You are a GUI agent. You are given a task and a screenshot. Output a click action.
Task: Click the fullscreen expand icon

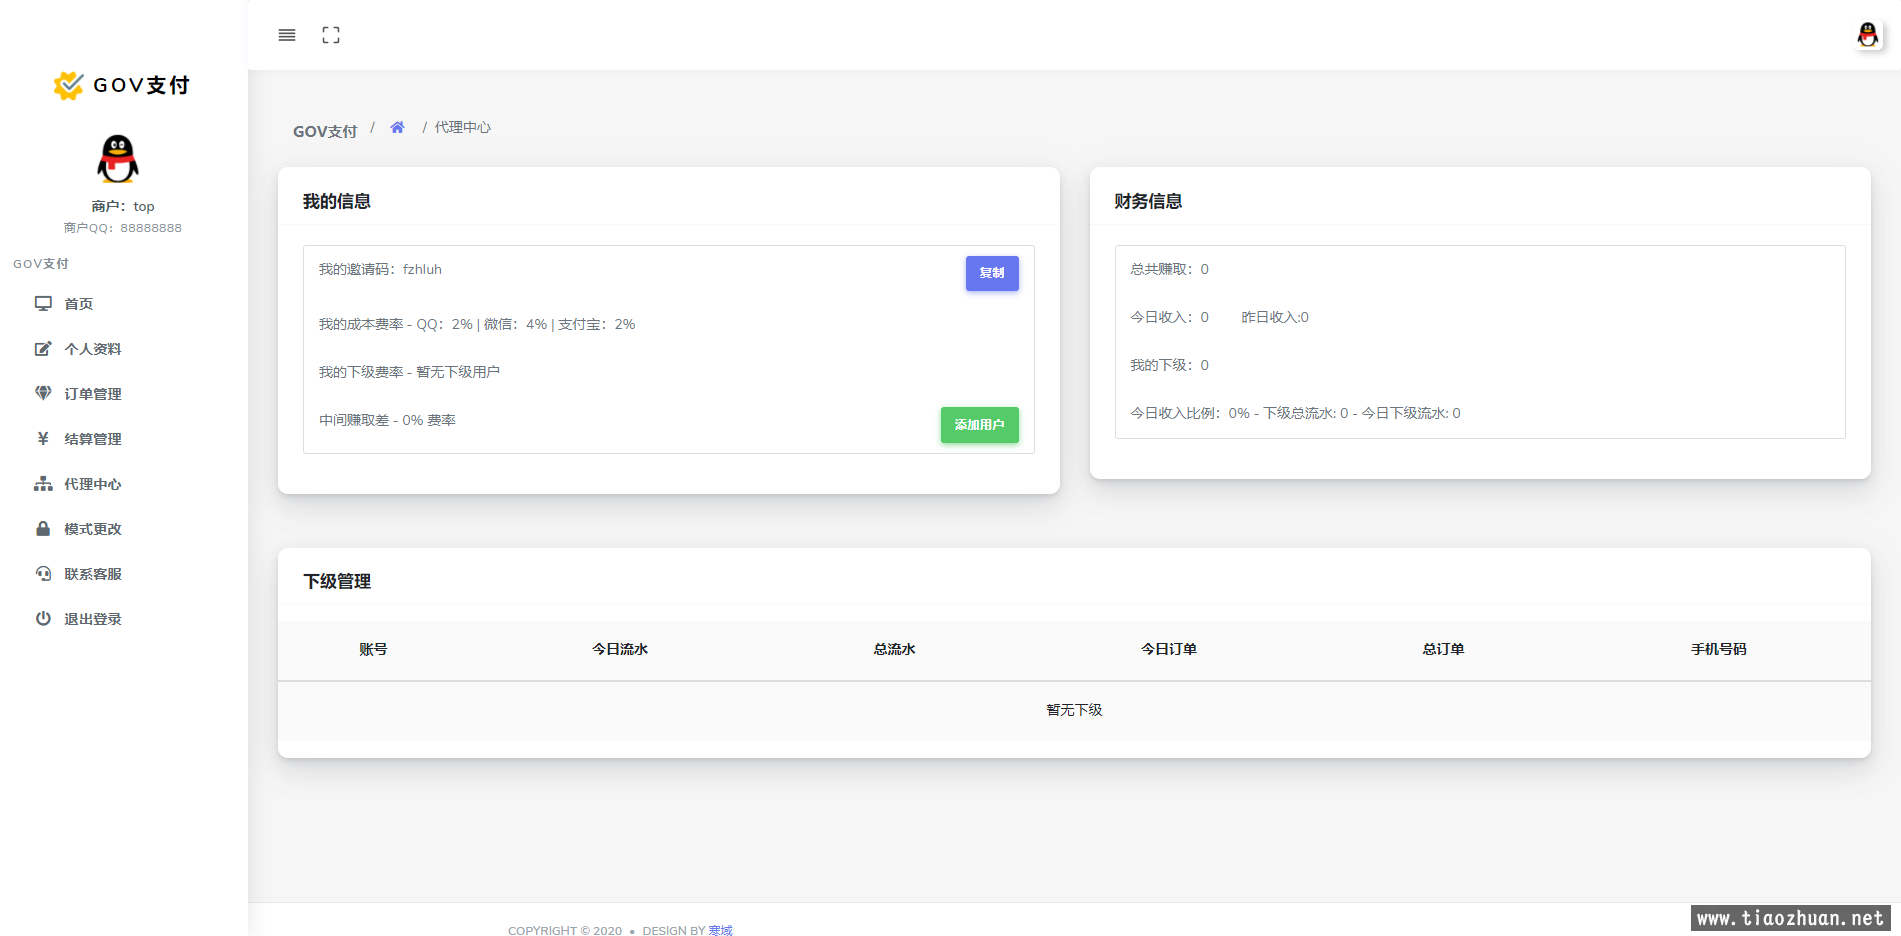click(331, 35)
